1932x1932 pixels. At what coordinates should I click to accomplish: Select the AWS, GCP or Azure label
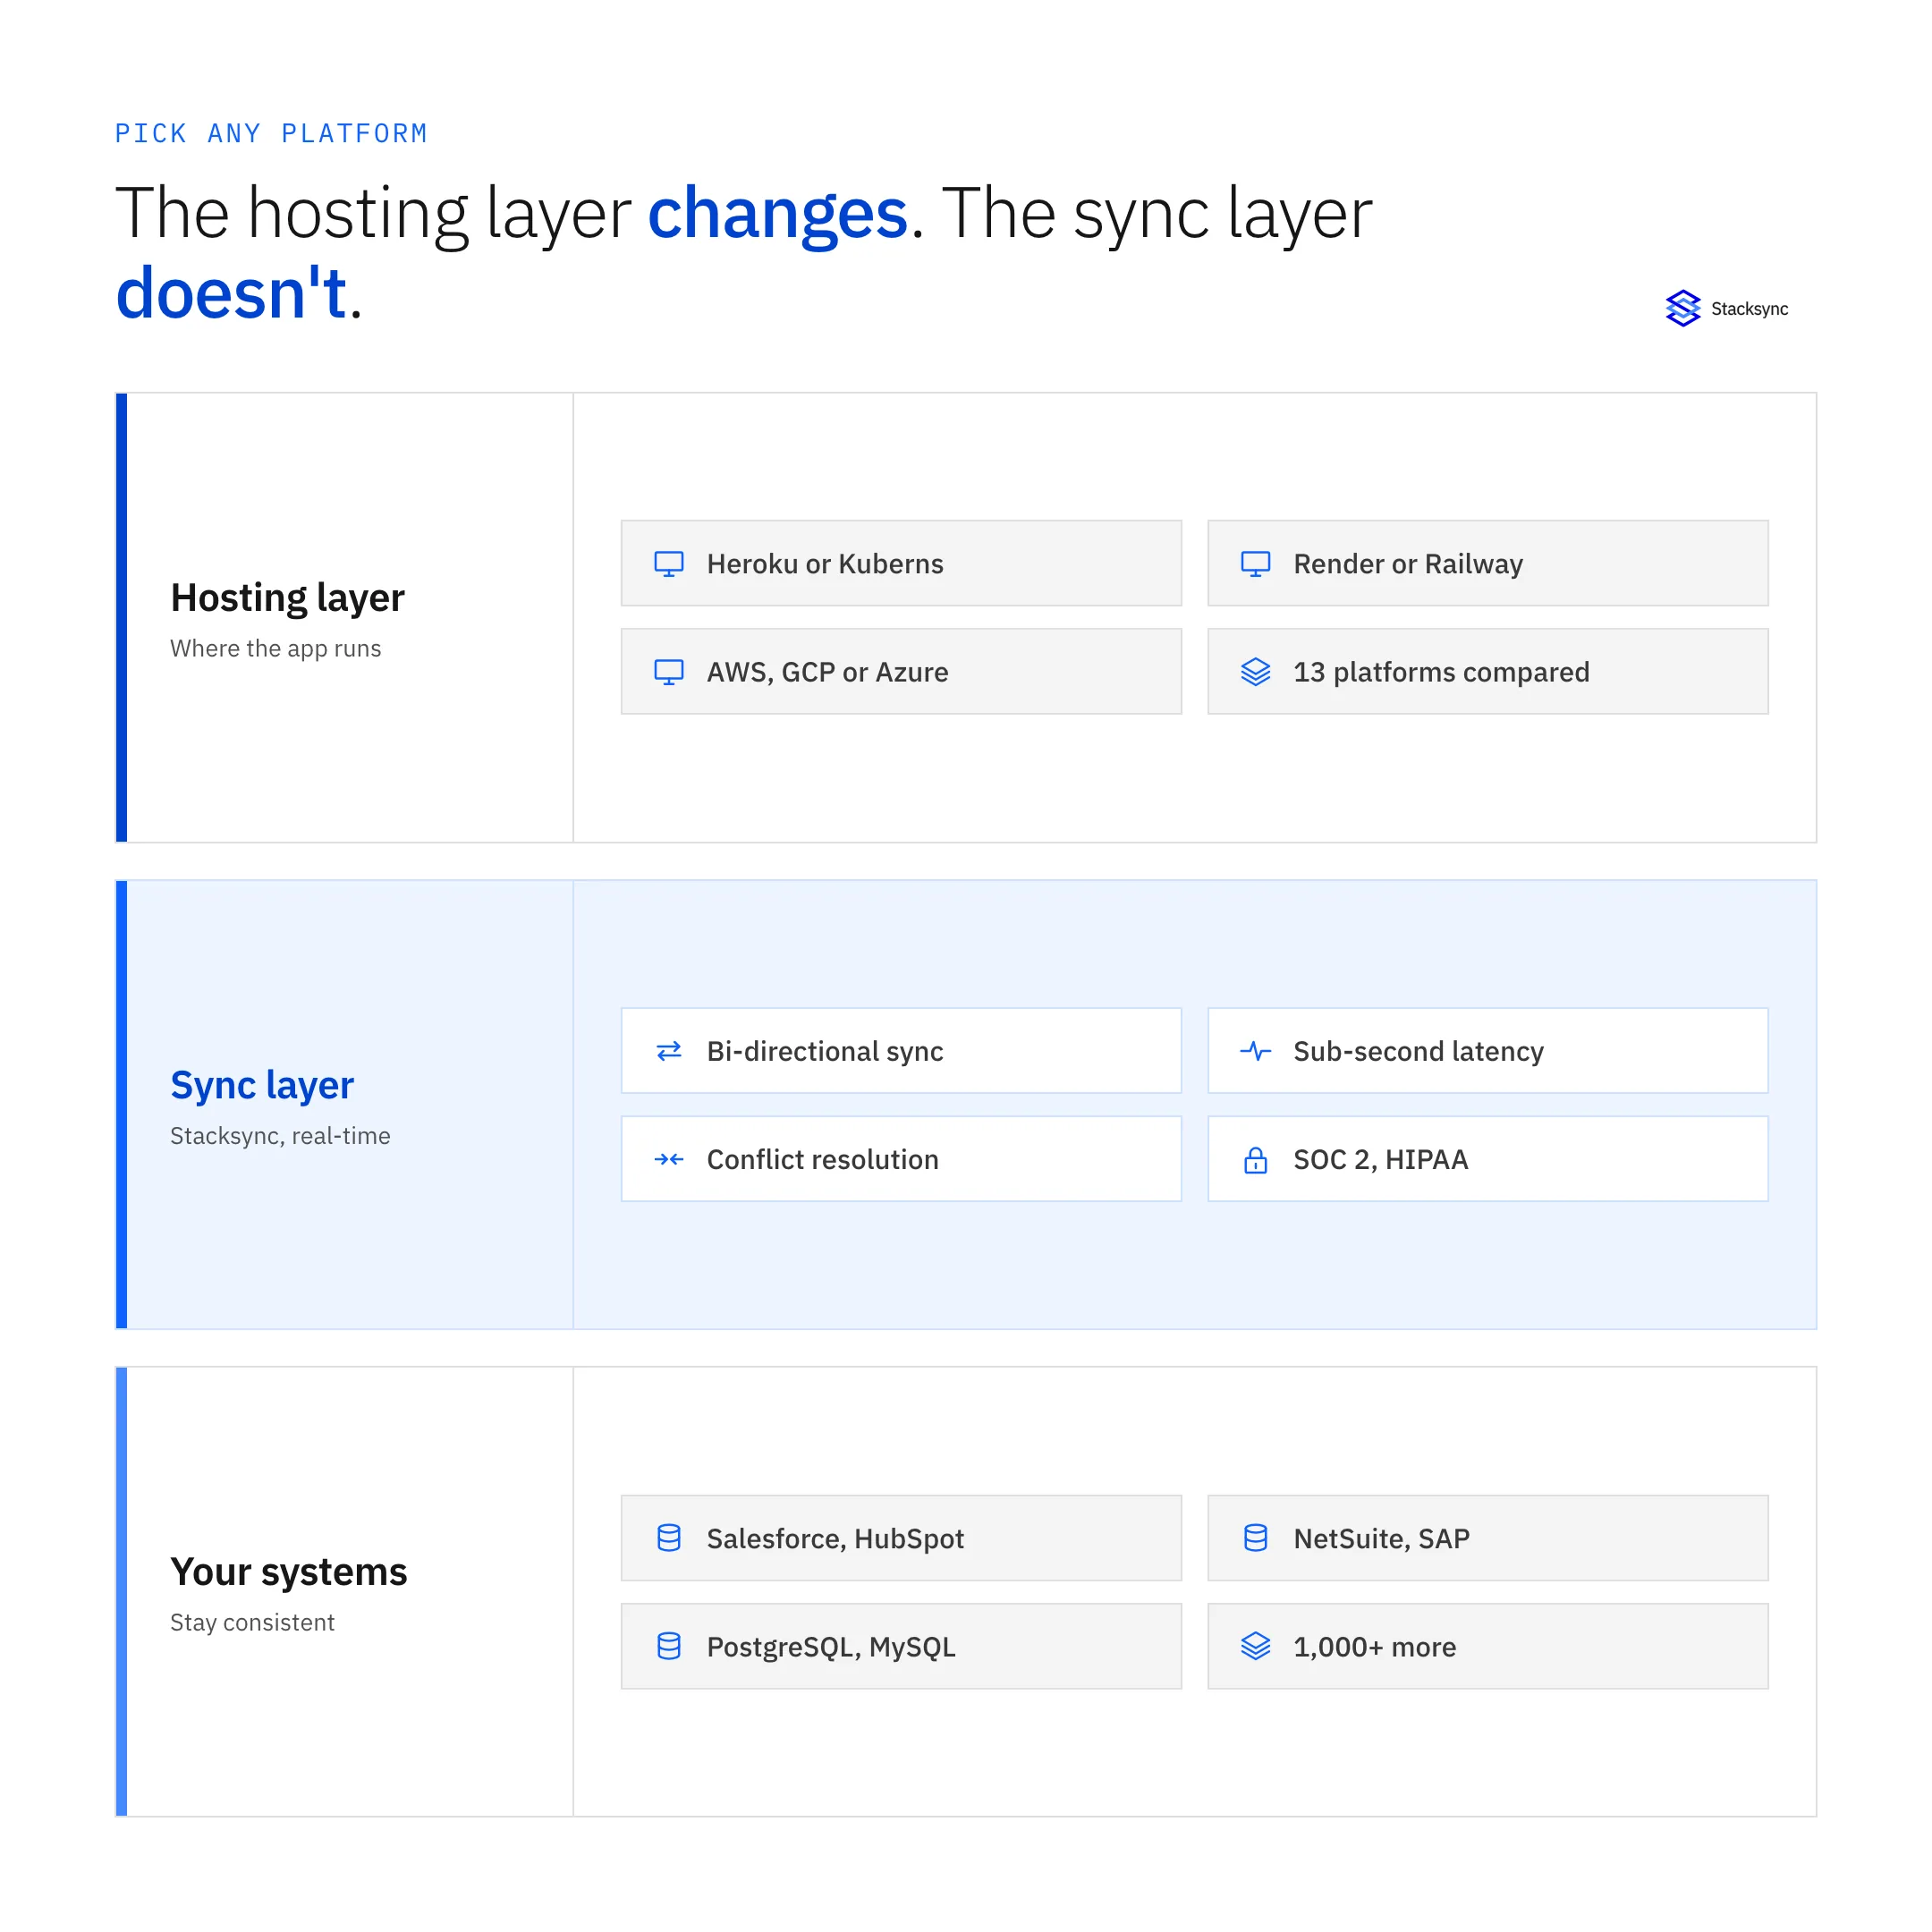click(828, 672)
